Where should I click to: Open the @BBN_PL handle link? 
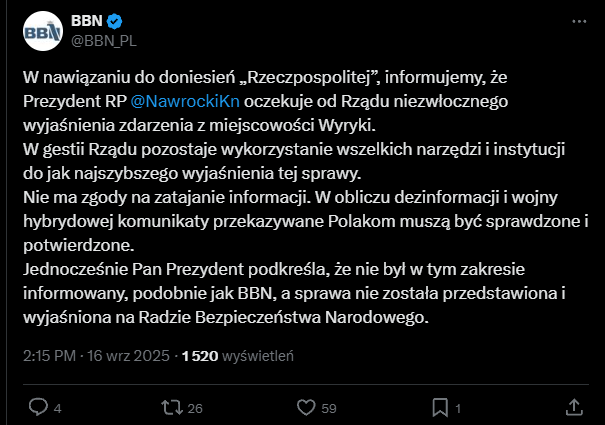(104, 41)
